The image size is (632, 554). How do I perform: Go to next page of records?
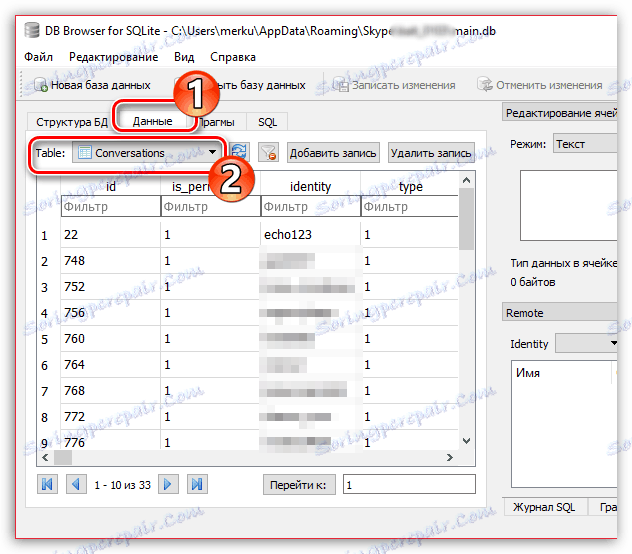tap(168, 484)
